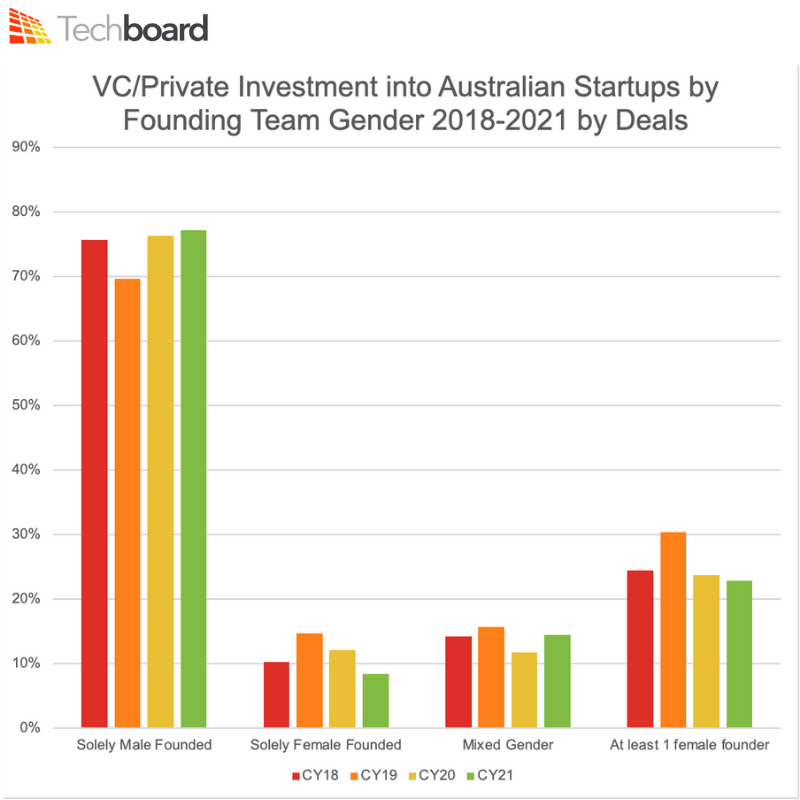Screen dimensions: 800x800
Task: Select the orange CY19 At least 1 female founder bar
Action: (x=673, y=630)
